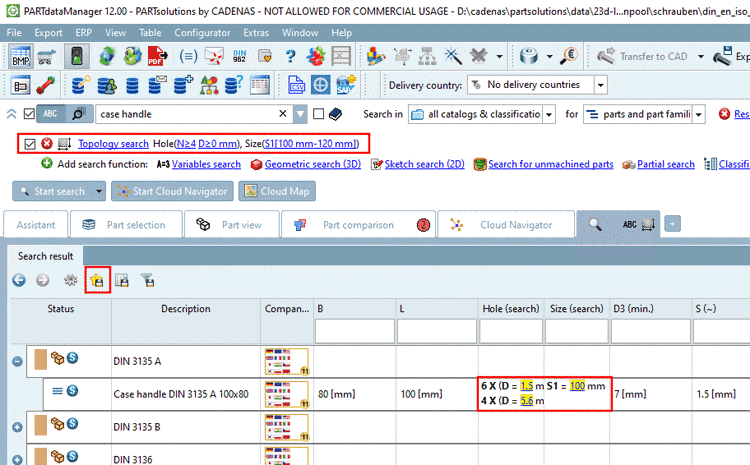The height and width of the screenshot is (465, 750).
Task: Click the database with key icon
Action: click(81, 85)
